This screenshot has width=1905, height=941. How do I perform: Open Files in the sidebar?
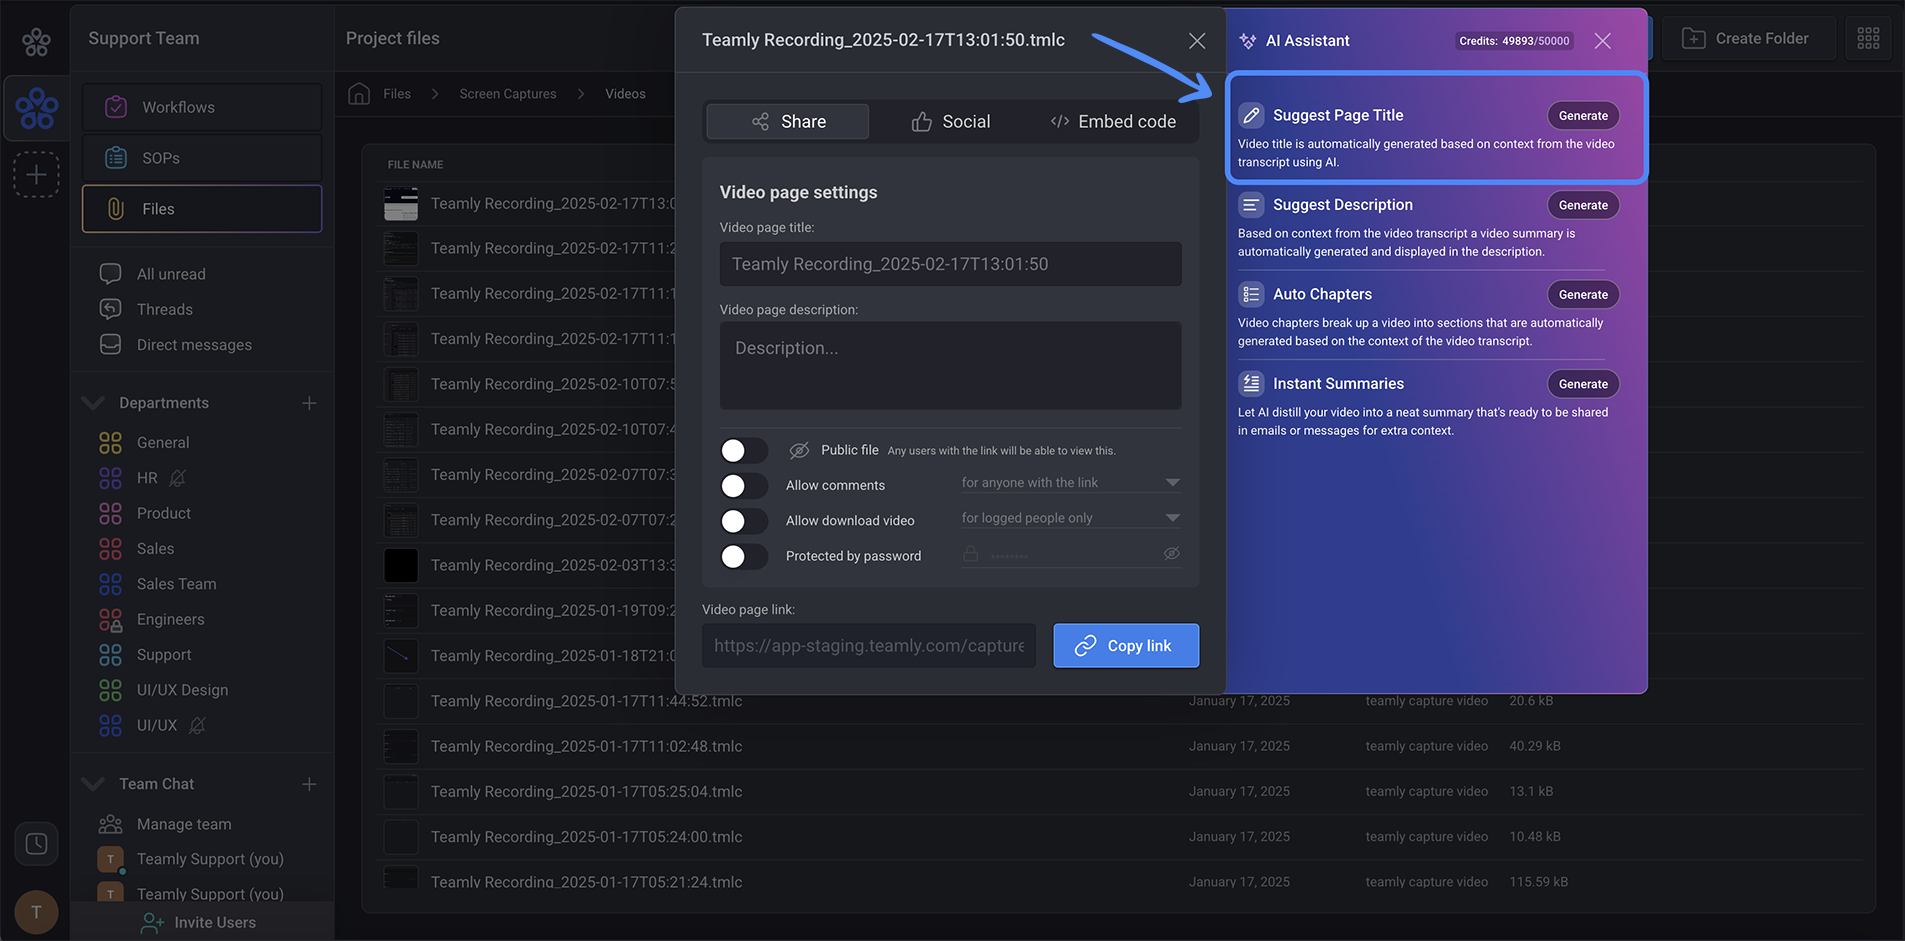[202, 209]
